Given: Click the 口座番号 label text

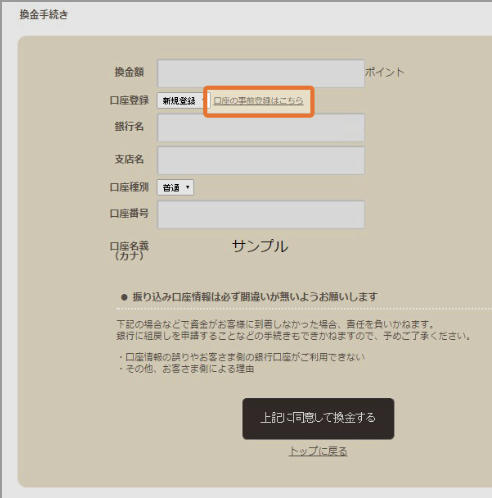Looking at the screenshot, I should pos(129,213).
